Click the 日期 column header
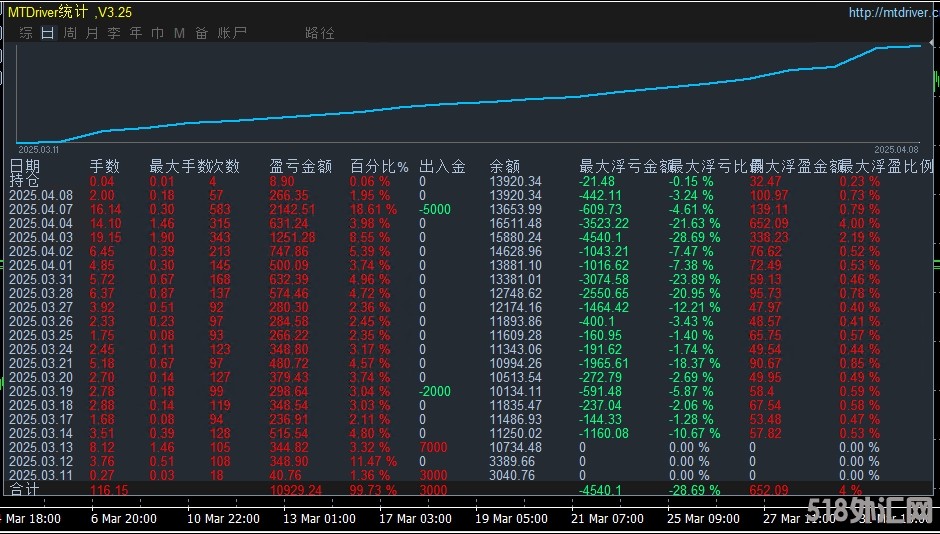940x534 pixels. [x=26, y=166]
